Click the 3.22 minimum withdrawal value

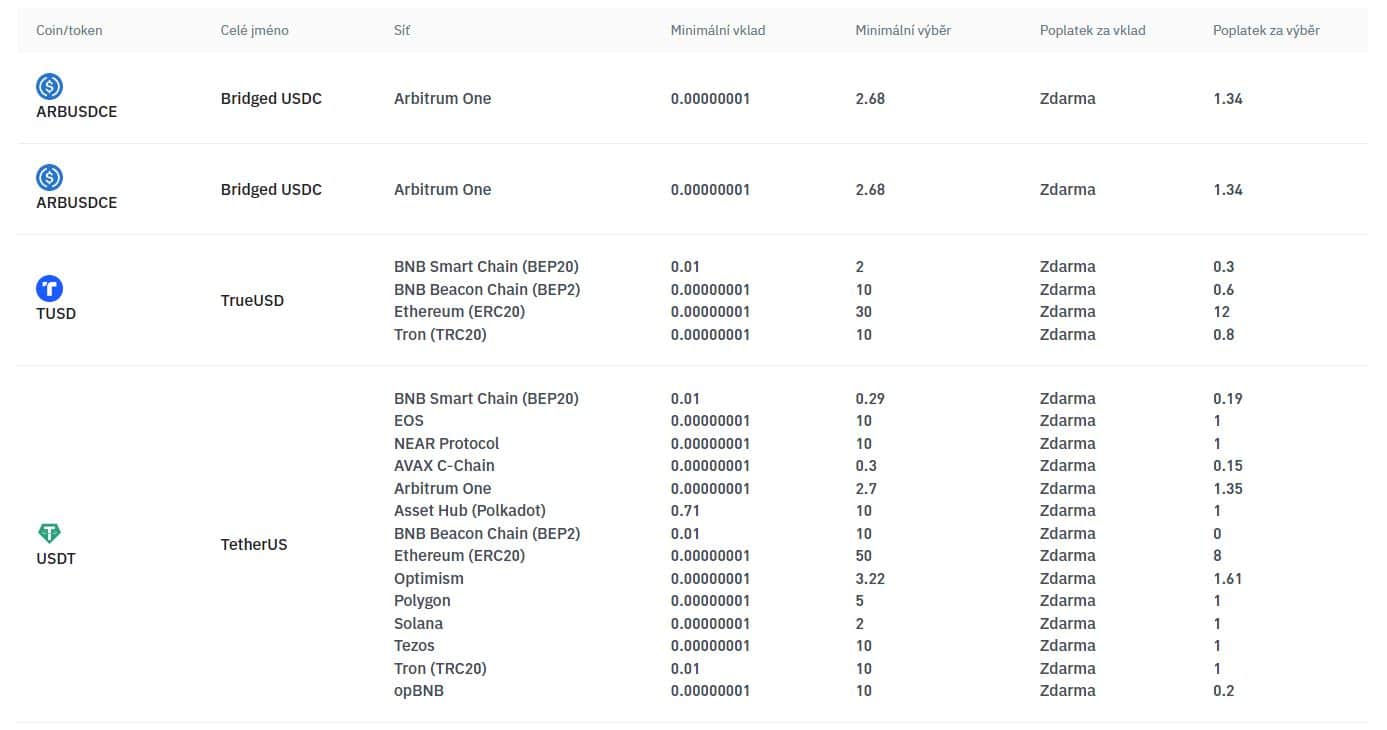click(x=870, y=578)
